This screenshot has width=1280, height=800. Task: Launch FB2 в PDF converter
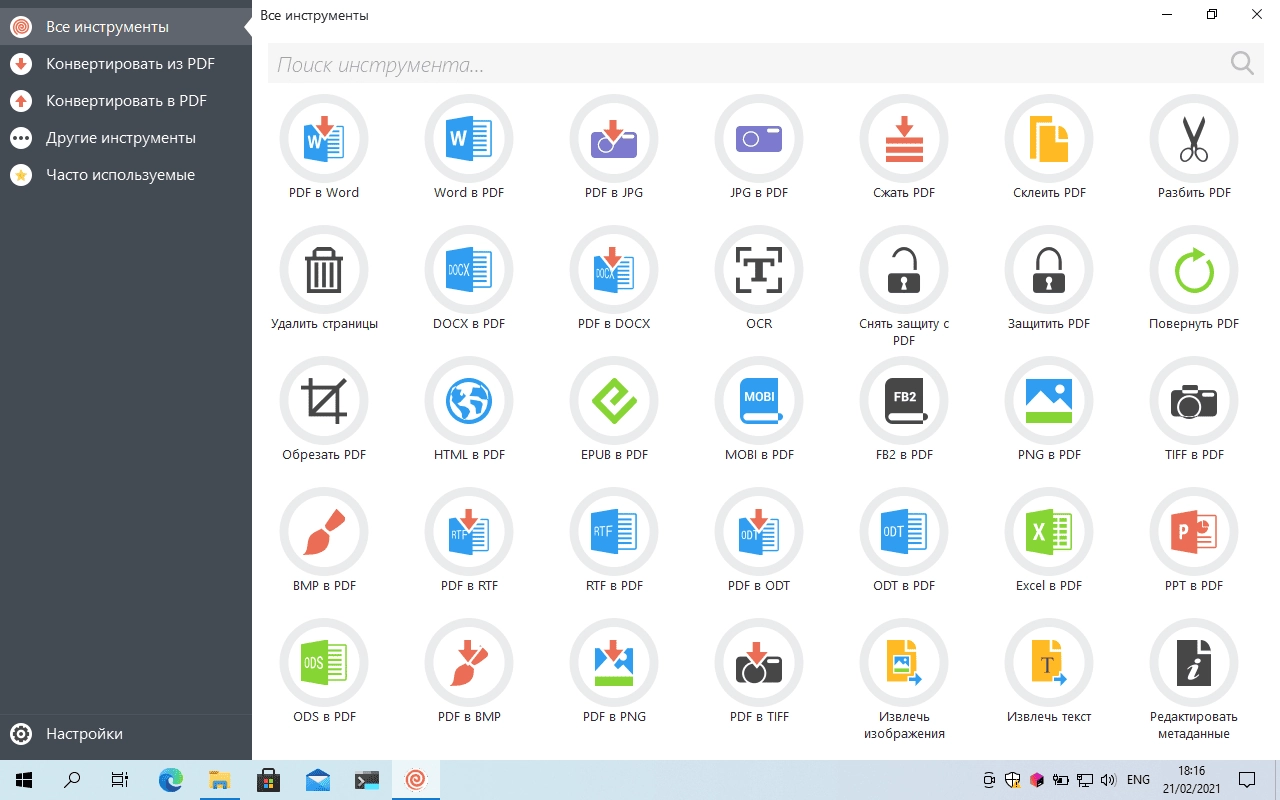pyautogui.click(x=904, y=401)
